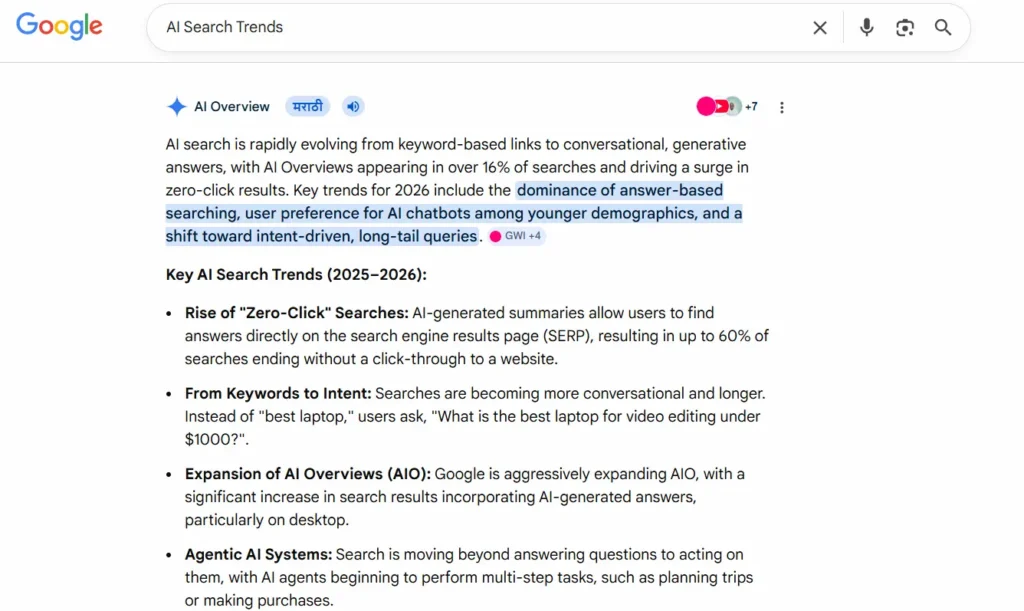Screen dimensions: 1024x611
Task: Expand the GWI +4 citation chip
Action: click(x=516, y=237)
